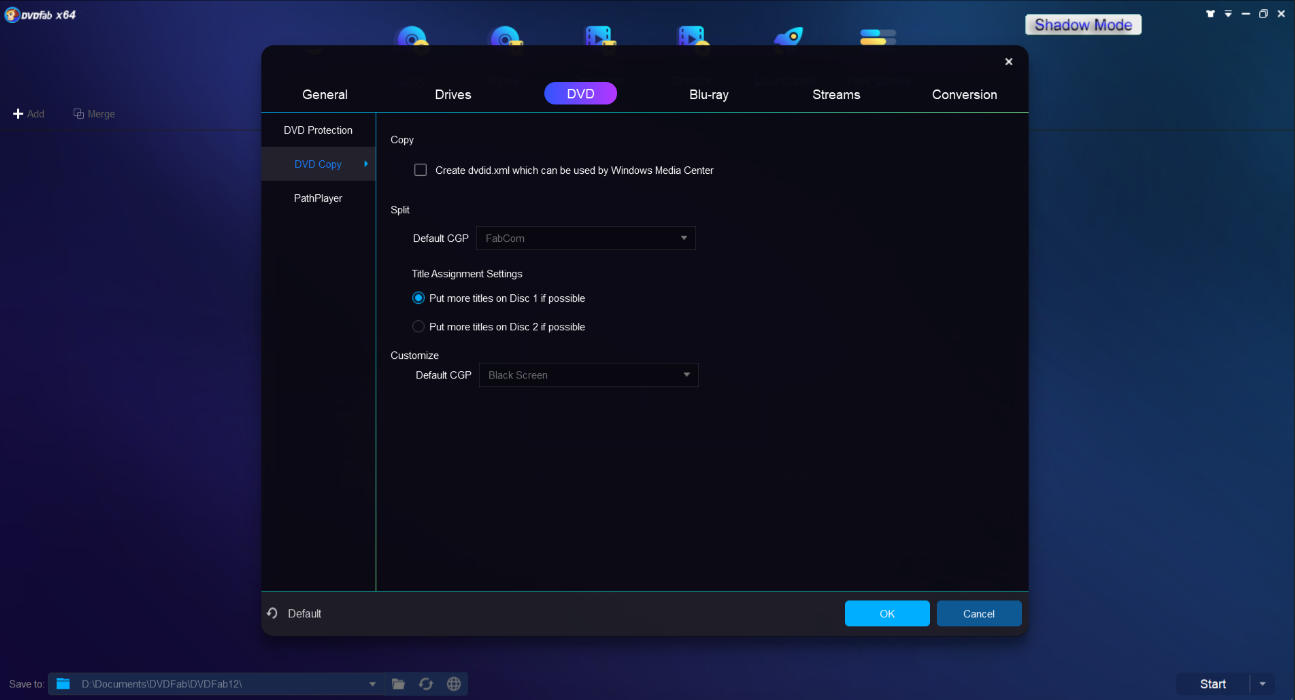The width and height of the screenshot is (1295, 700).
Task: Select PathPlayer in sidebar
Action: click(x=318, y=198)
